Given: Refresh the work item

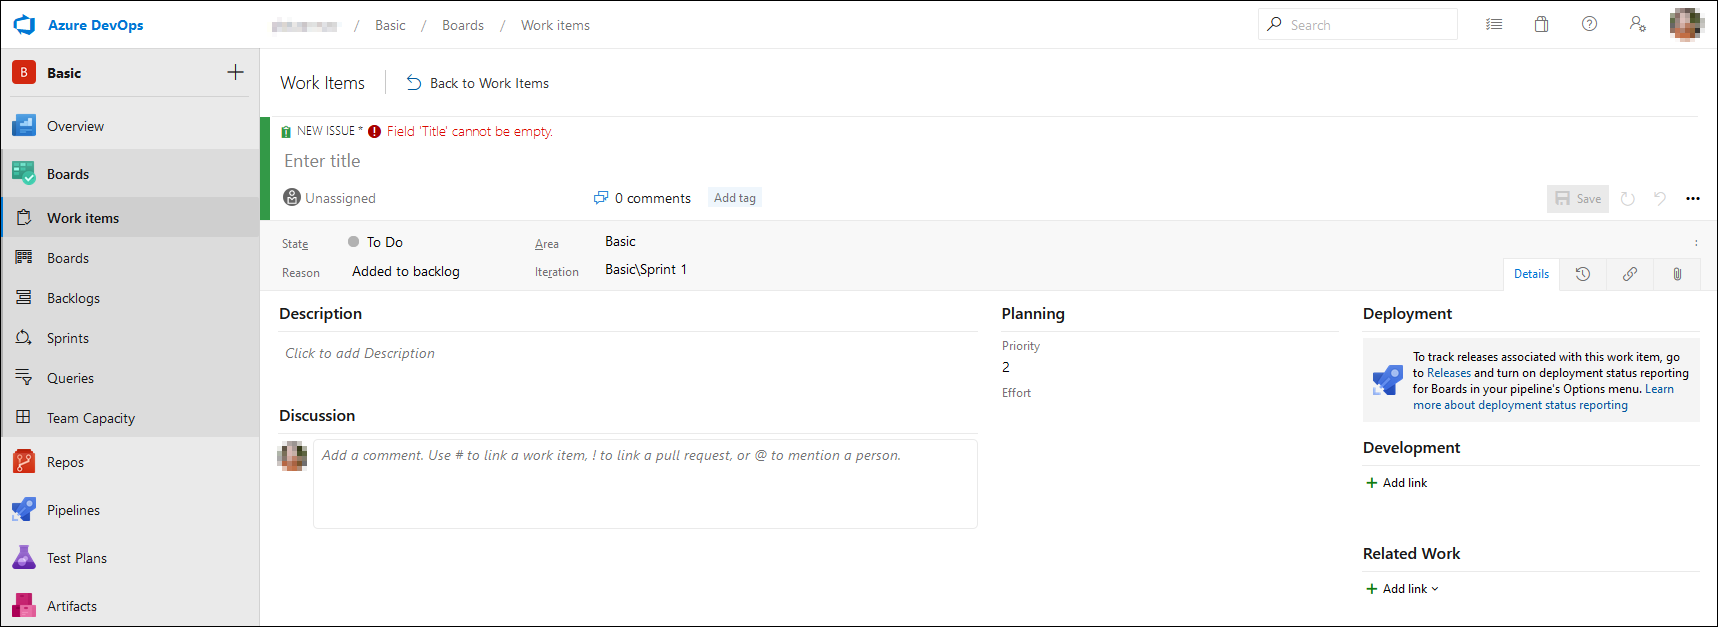Looking at the screenshot, I should click(x=1627, y=199).
